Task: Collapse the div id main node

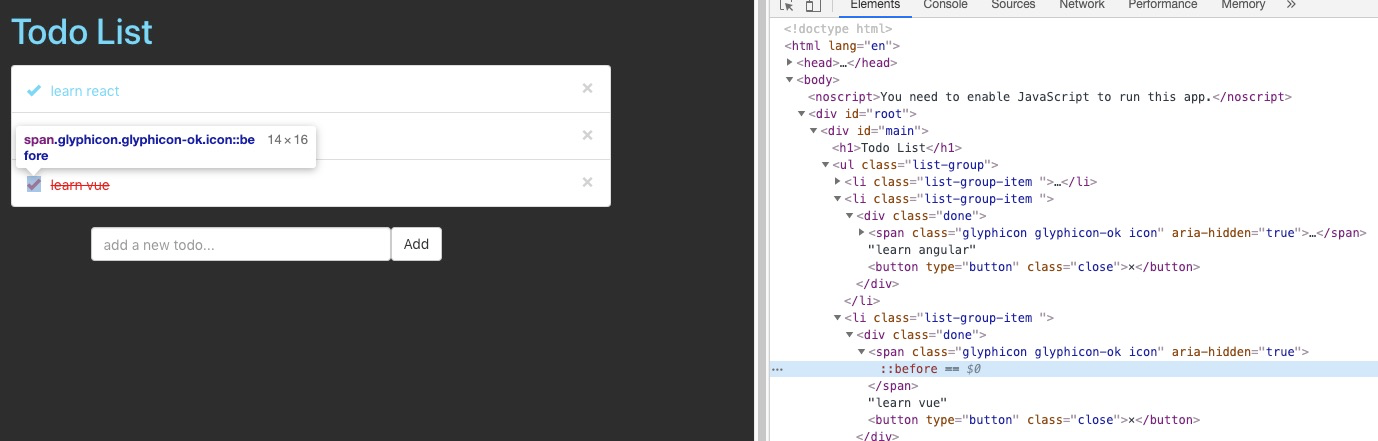Action: 814,131
